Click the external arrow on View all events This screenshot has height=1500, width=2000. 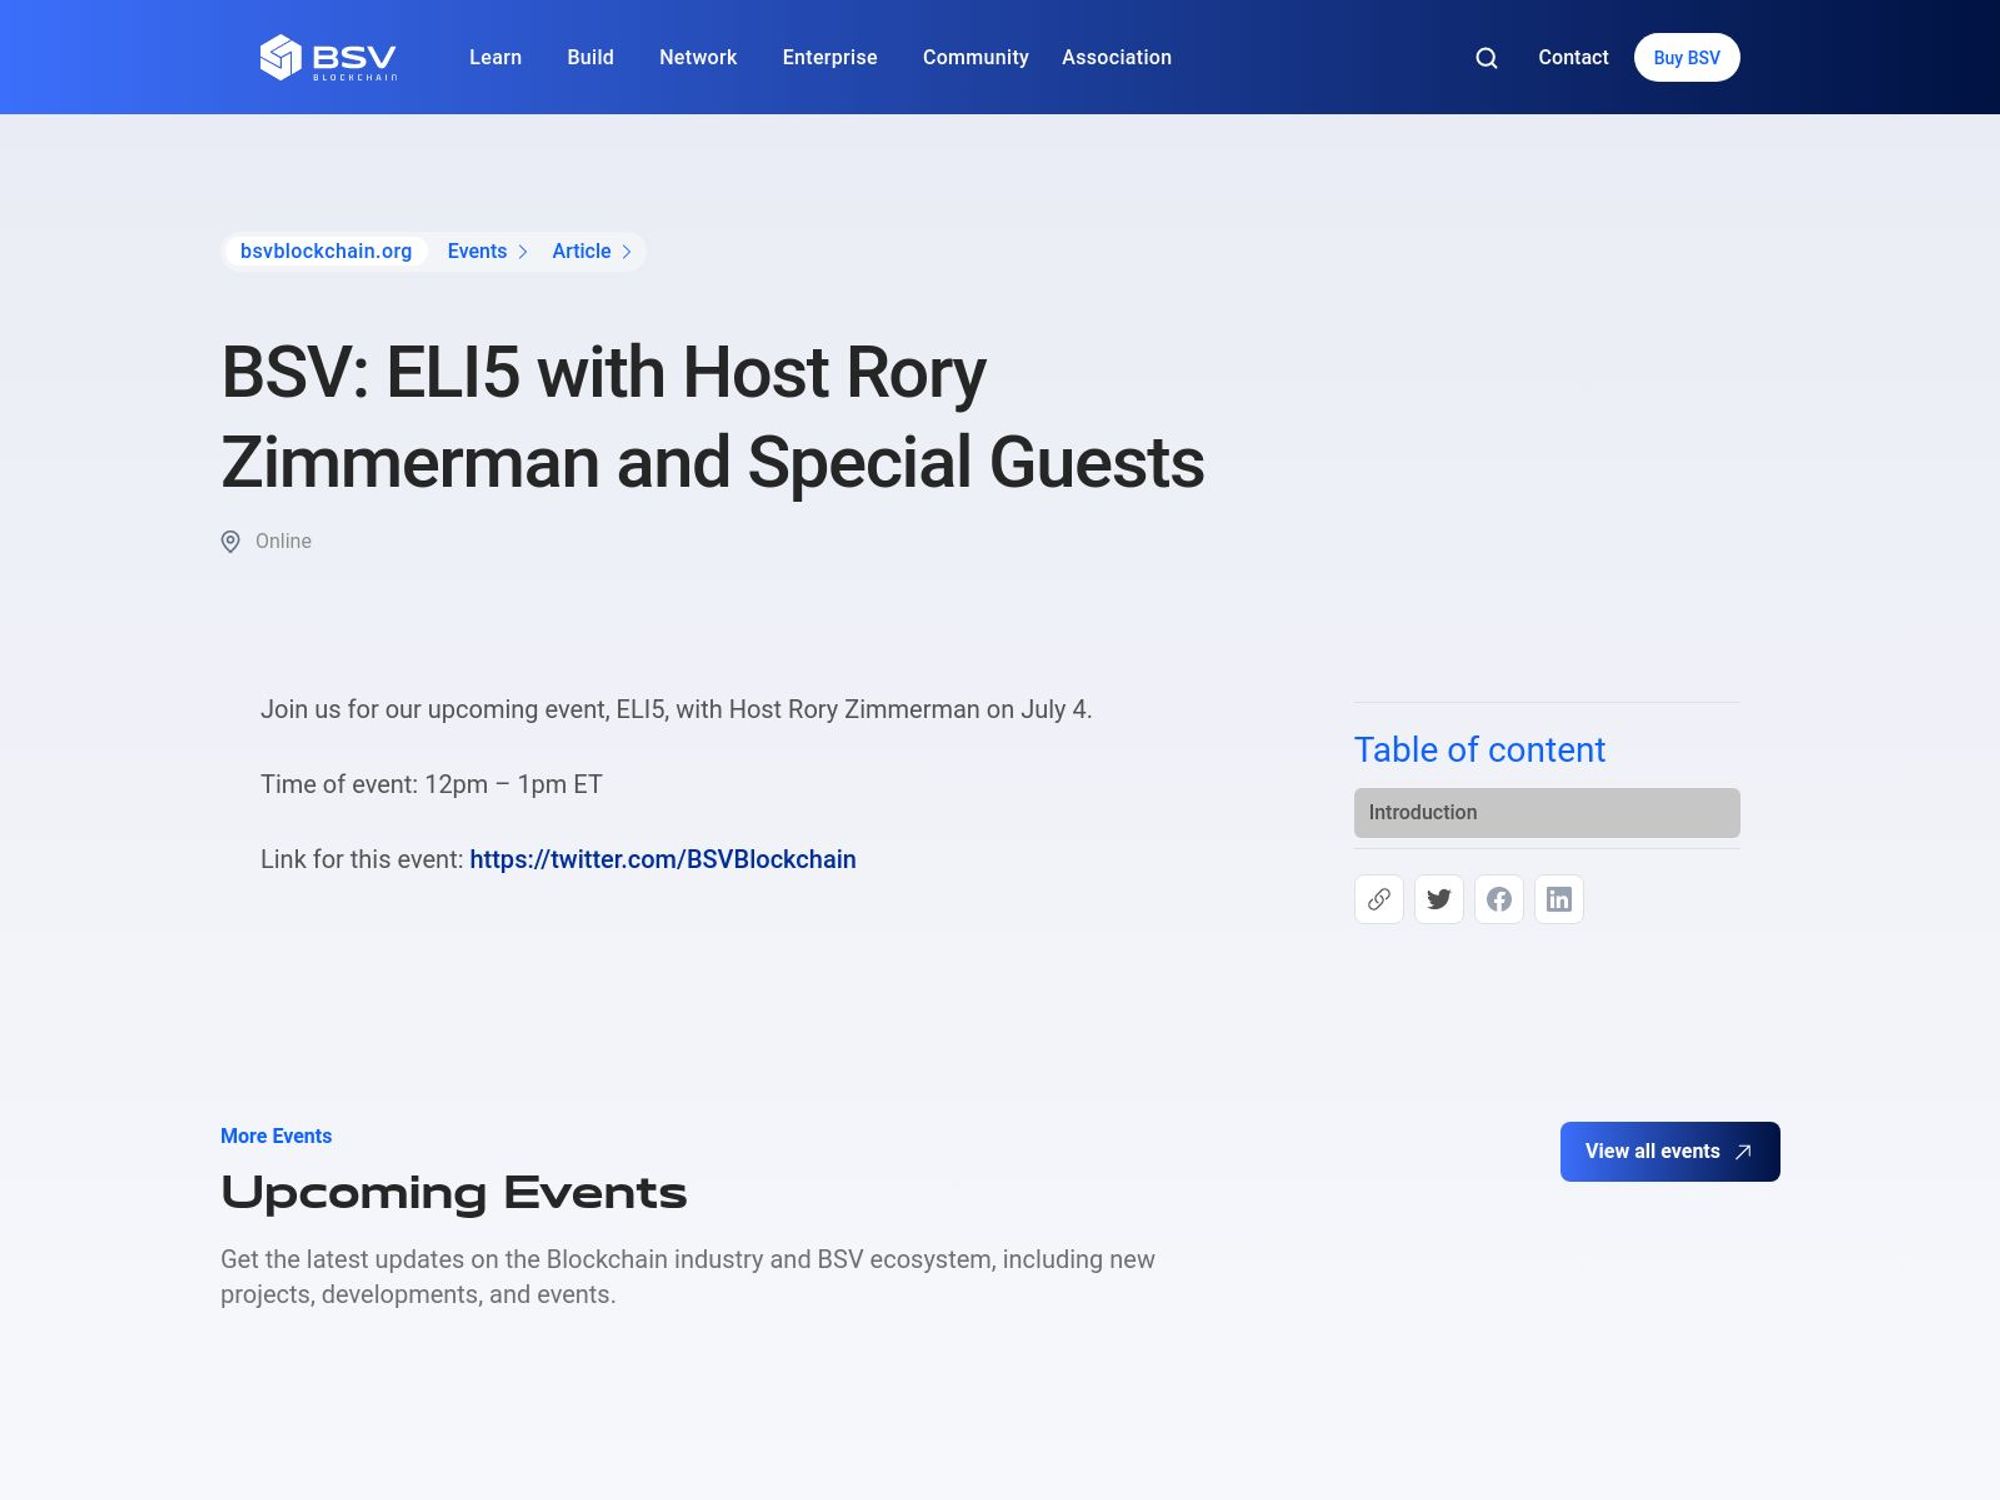click(x=1743, y=1150)
